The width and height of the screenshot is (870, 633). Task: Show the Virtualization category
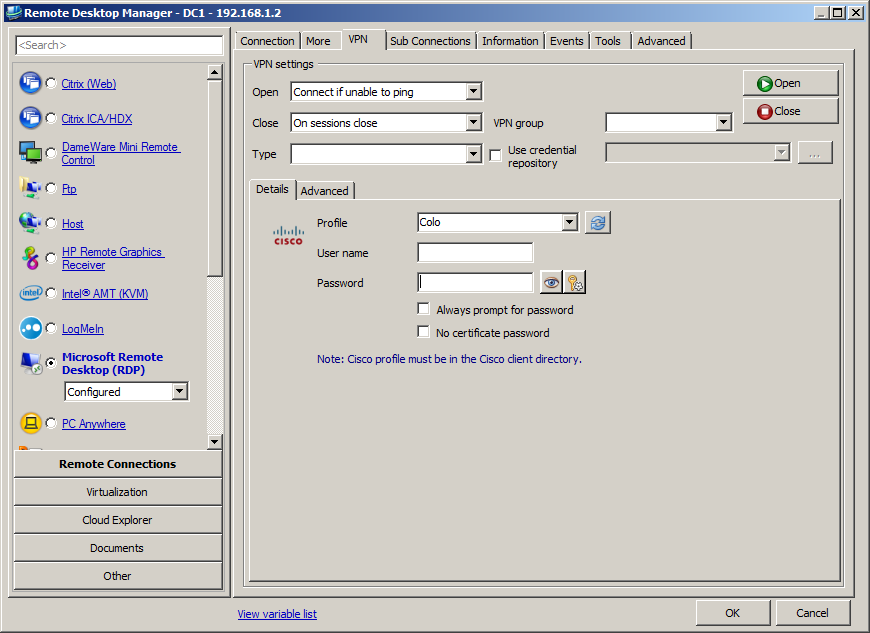[x=117, y=492]
